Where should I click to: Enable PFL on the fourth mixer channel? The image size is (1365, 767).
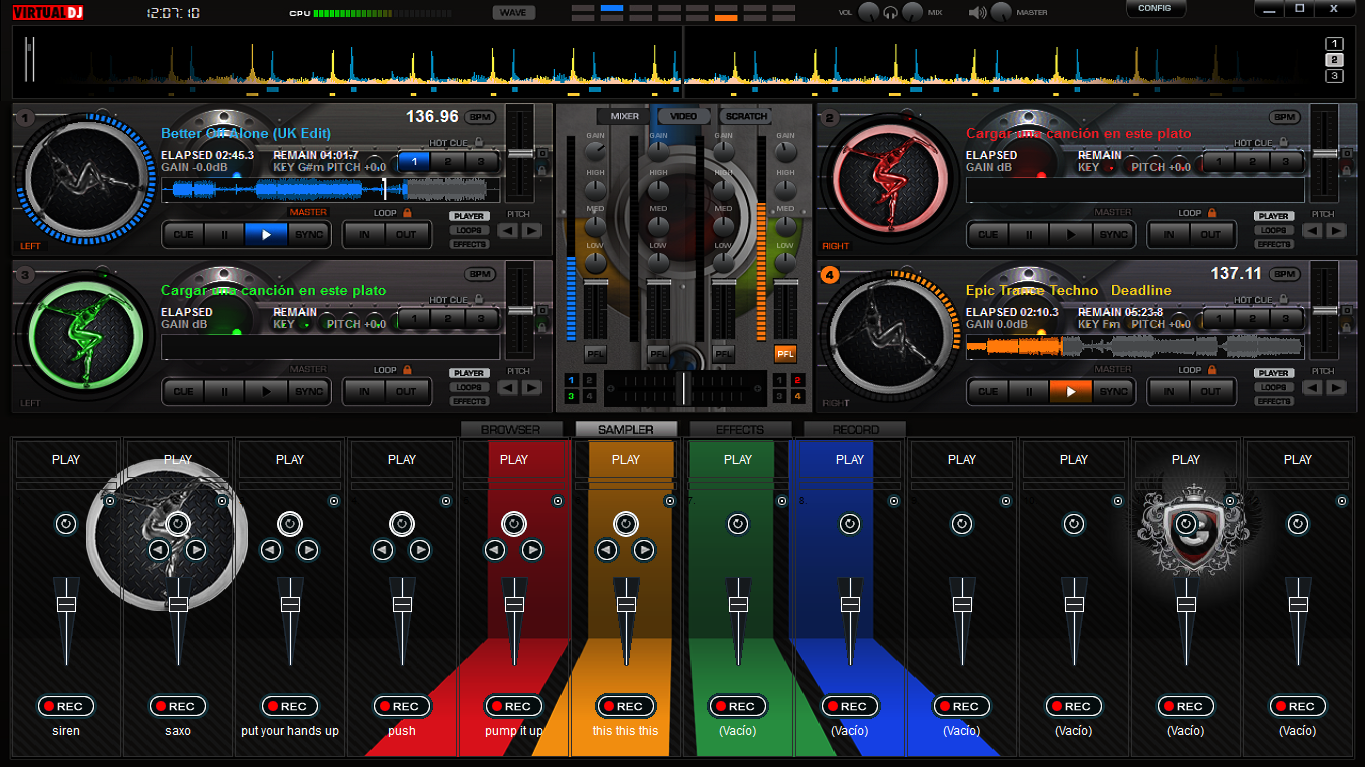[x=785, y=353]
